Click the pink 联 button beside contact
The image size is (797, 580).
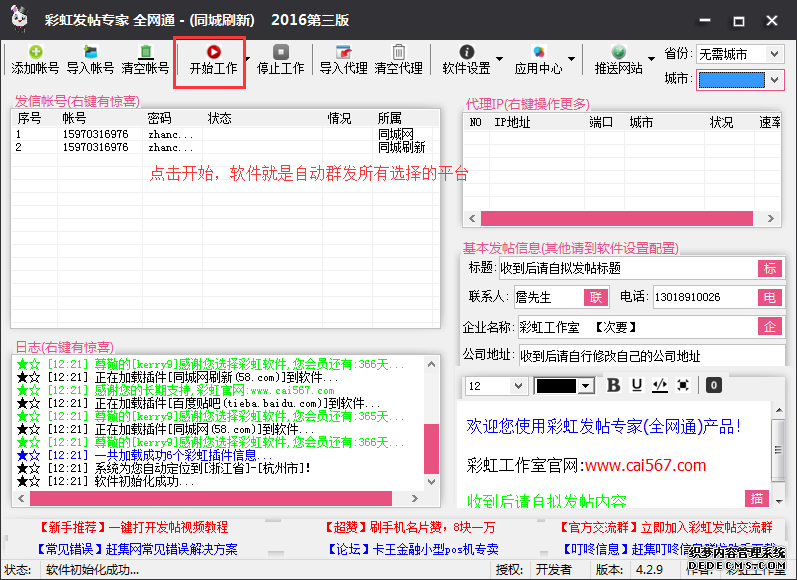(596, 297)
